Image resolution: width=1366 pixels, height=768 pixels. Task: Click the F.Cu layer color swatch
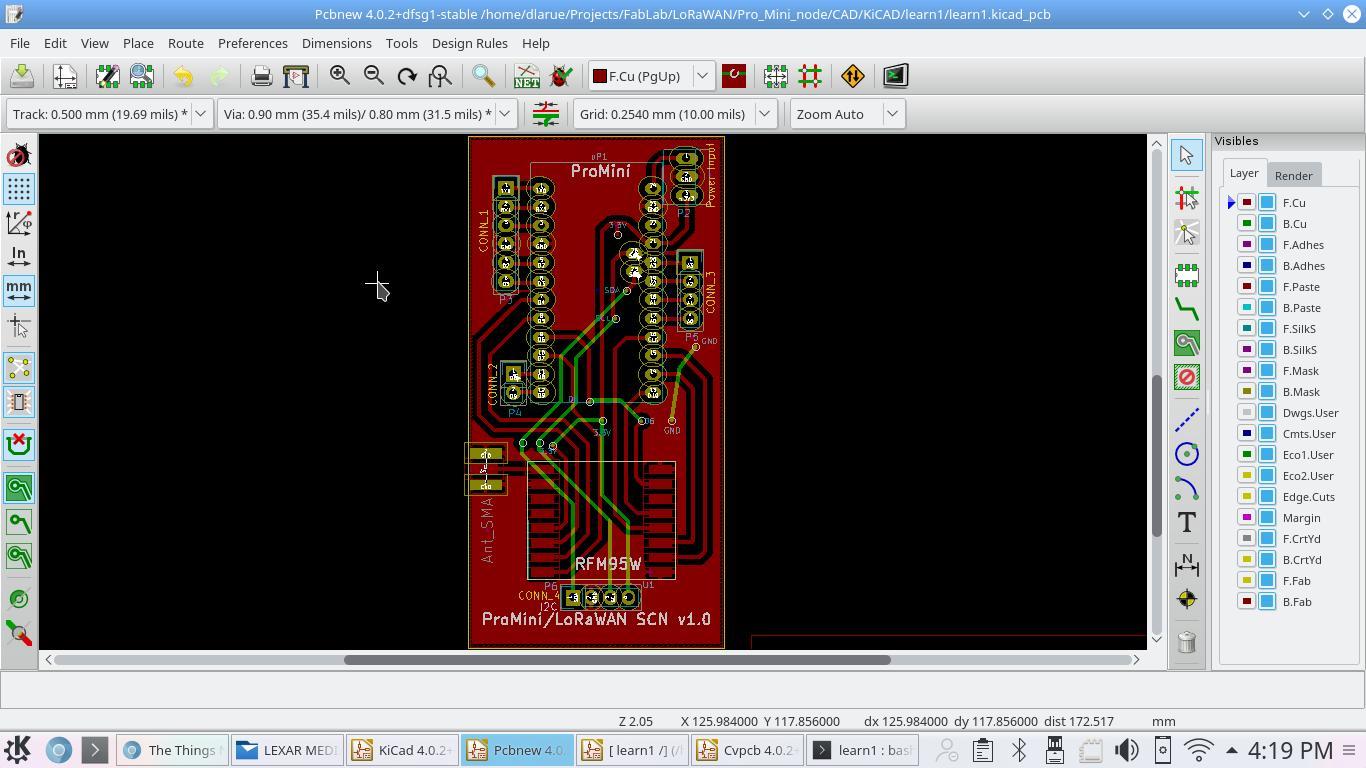[x=1247, y=202]
